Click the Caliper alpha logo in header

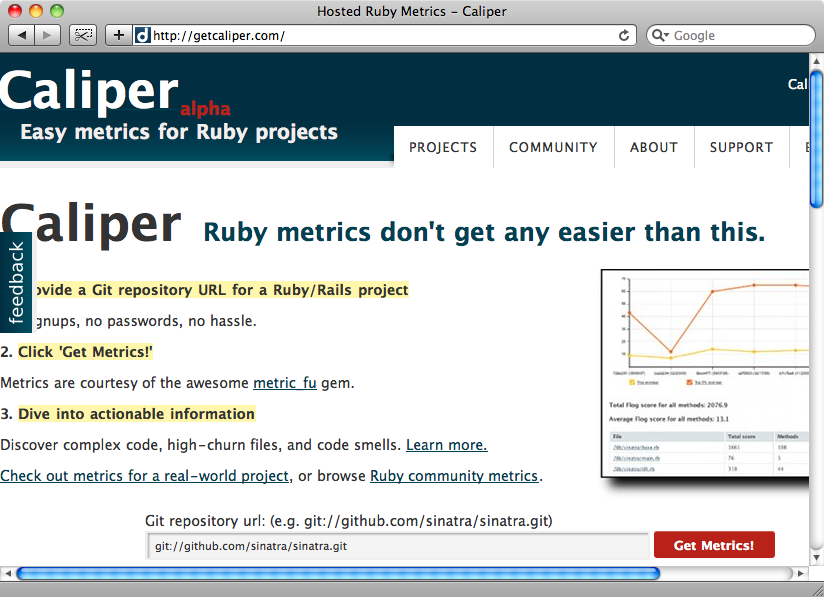pyautogui.click(x=115, y=93)
